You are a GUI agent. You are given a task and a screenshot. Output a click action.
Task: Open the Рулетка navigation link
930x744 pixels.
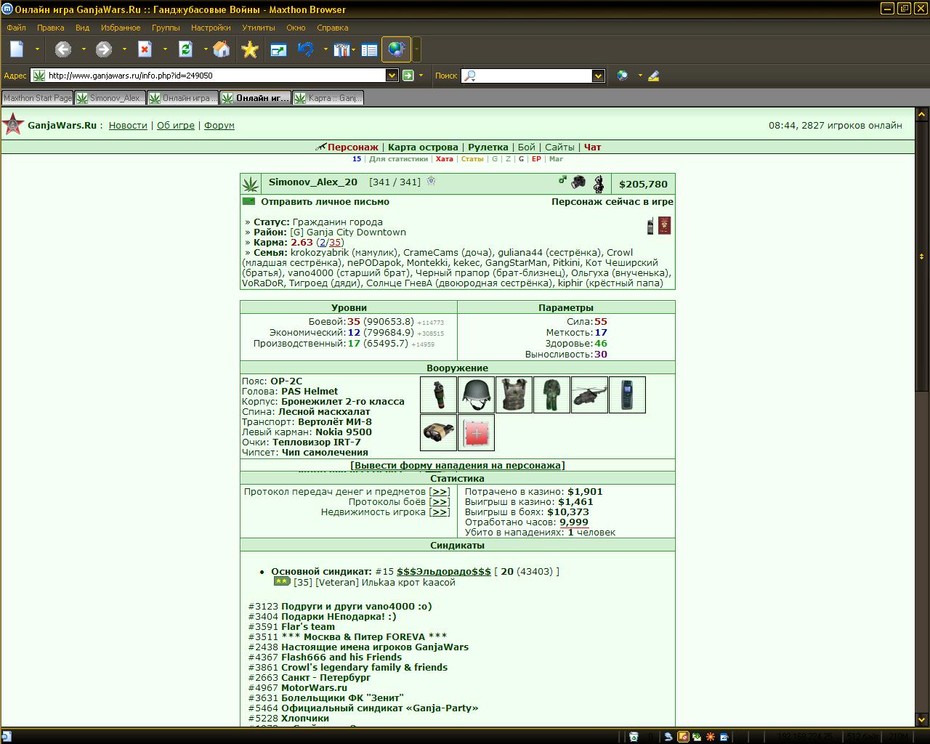click(488, 147)
